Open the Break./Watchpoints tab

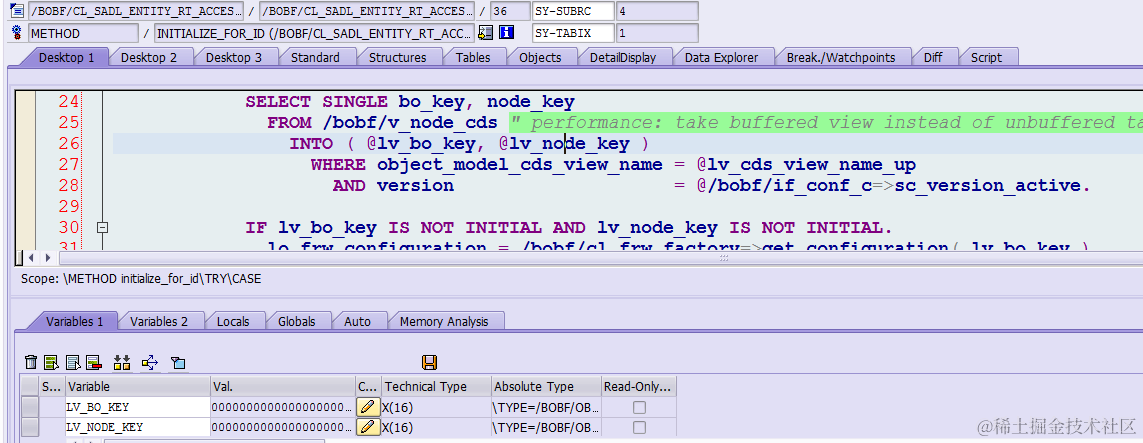[840, 58]
